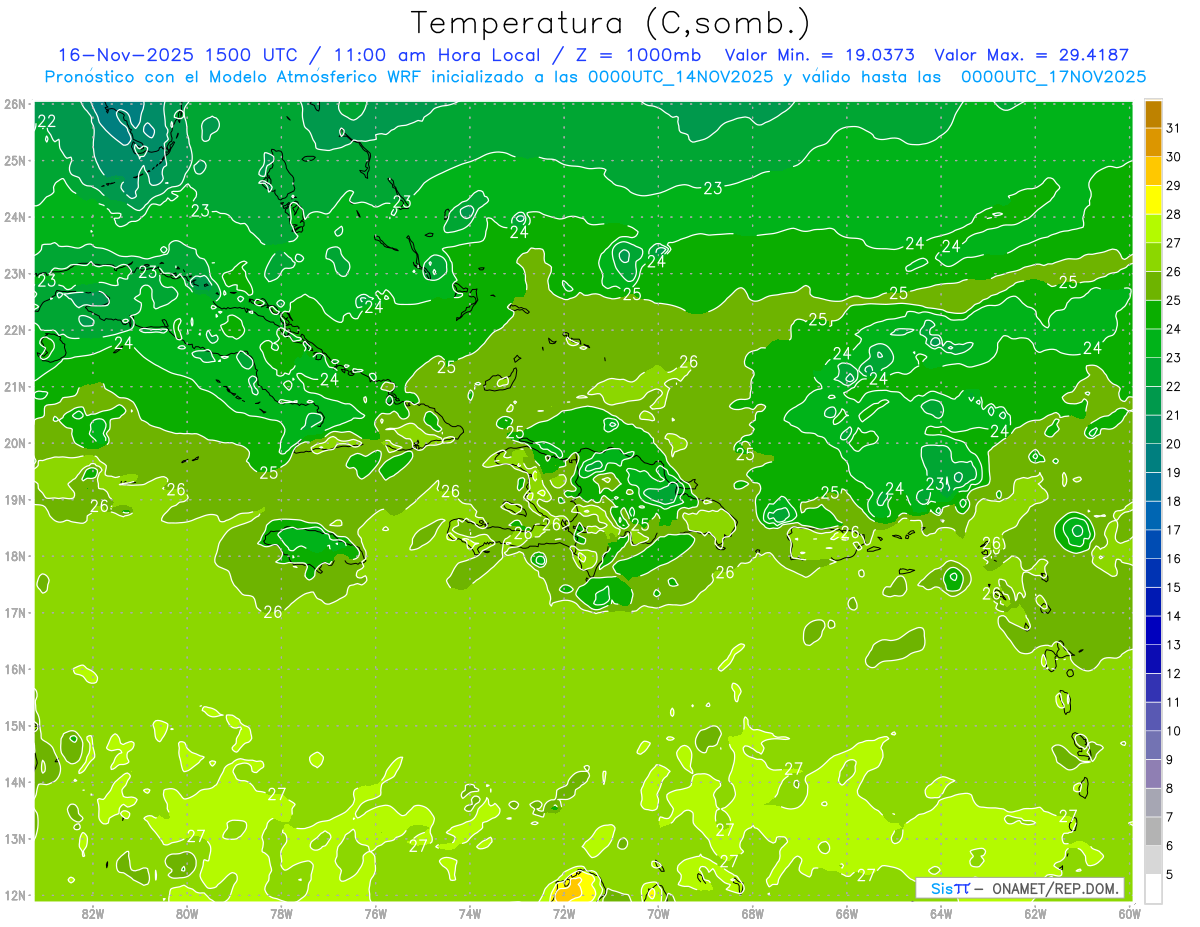
Task: Pick the orange swatch between scale labels 29 and 30
Action: tap(1153, 171)
